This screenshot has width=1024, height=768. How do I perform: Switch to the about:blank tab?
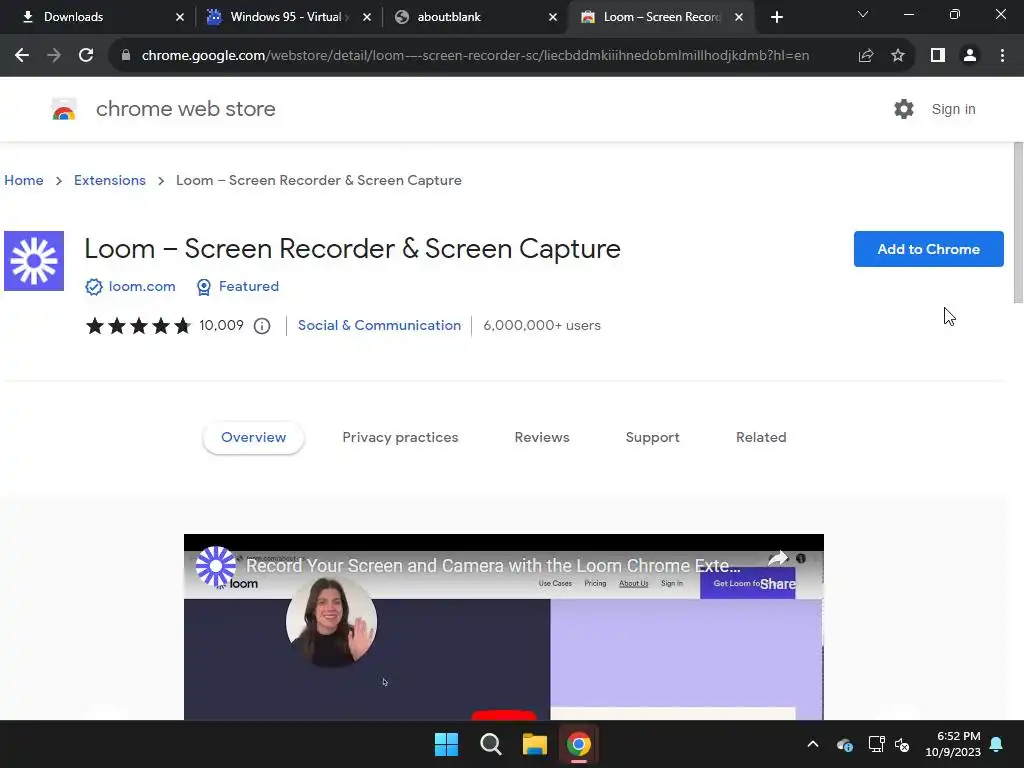pos(475,17)
